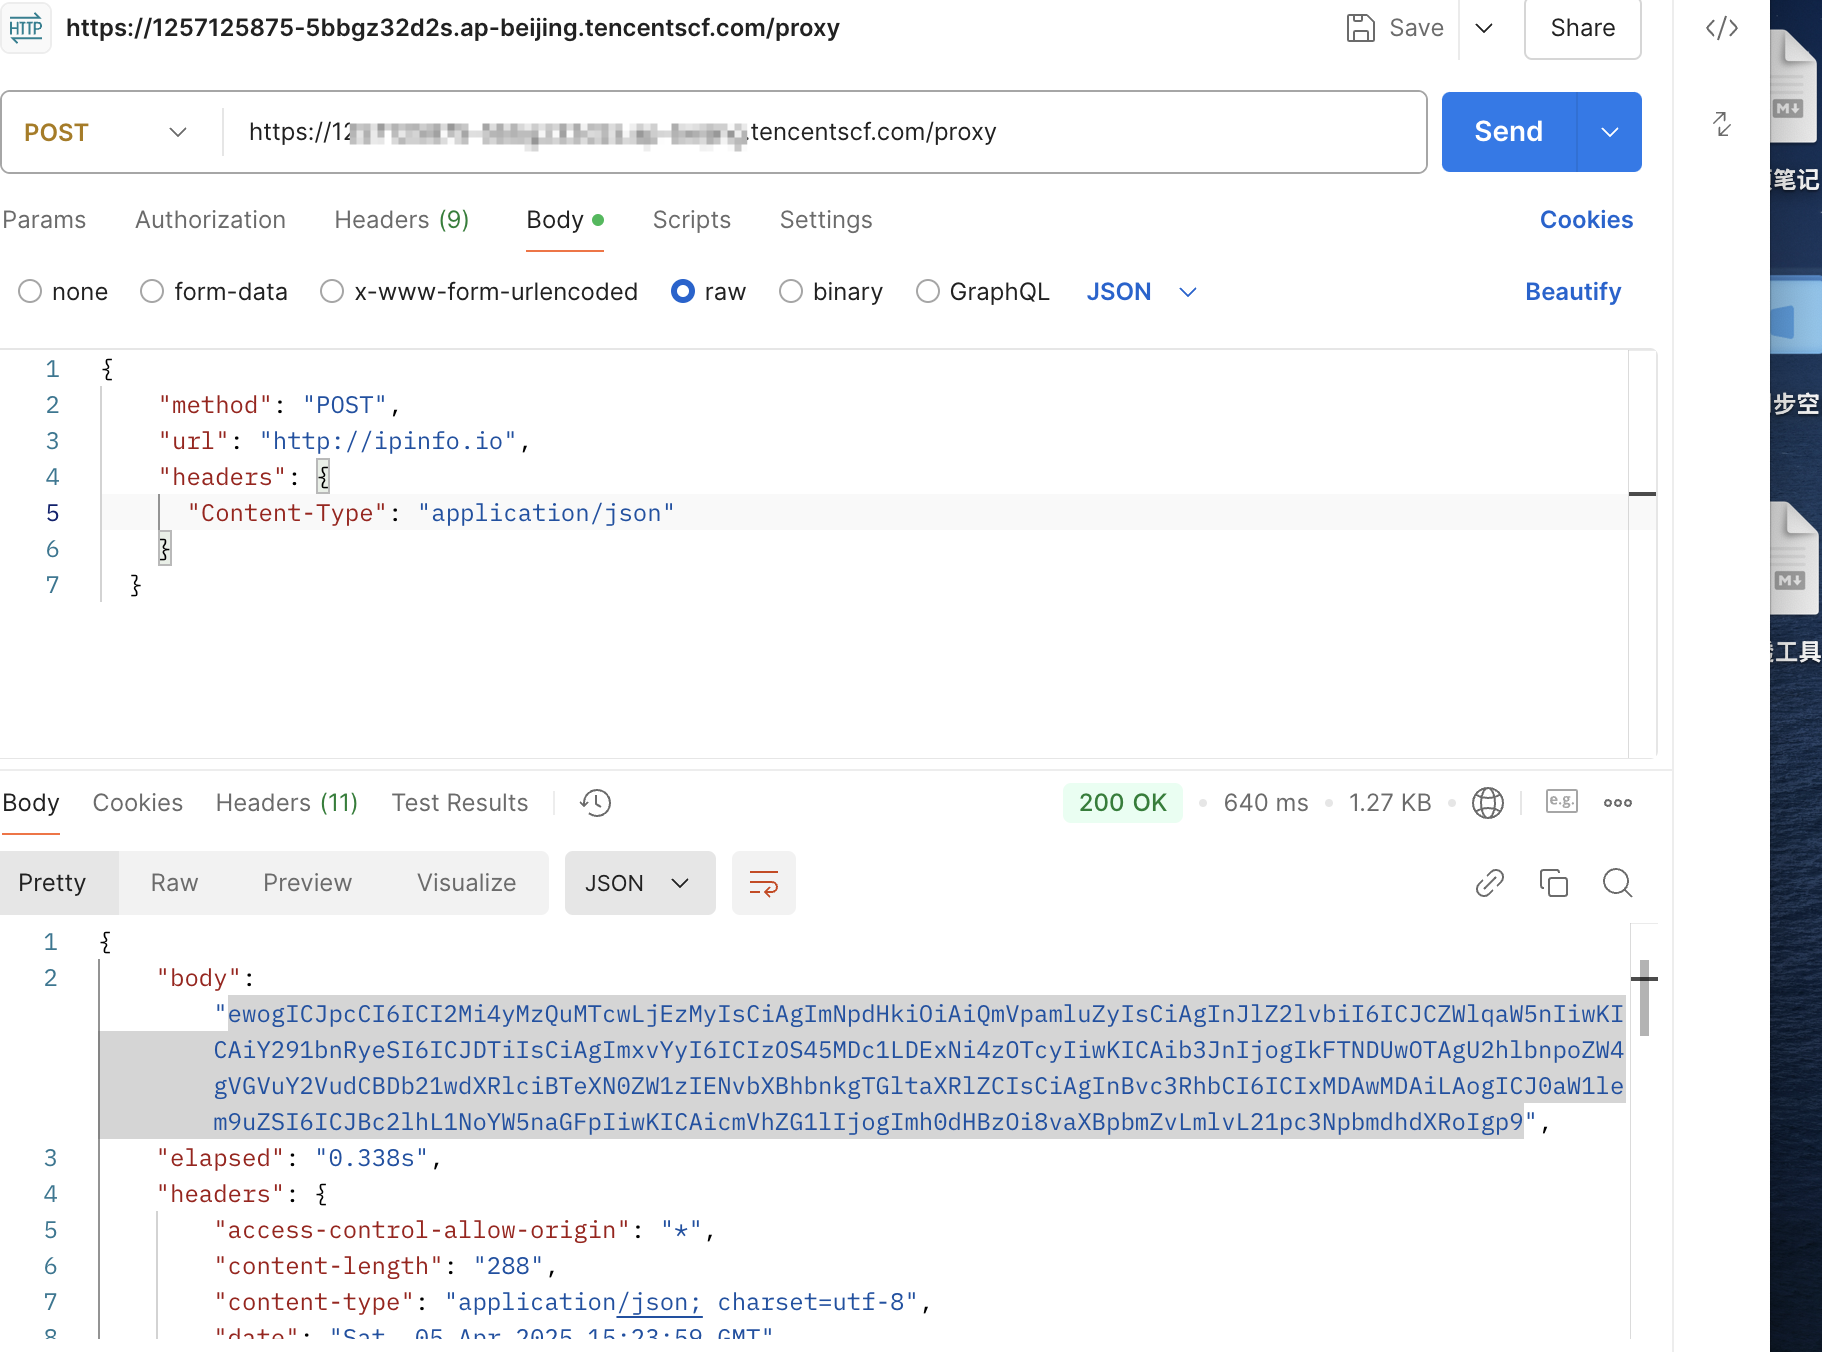Click the Beautify link
Viewport: 1822px width, 1352px height.
coord(1572,292)
